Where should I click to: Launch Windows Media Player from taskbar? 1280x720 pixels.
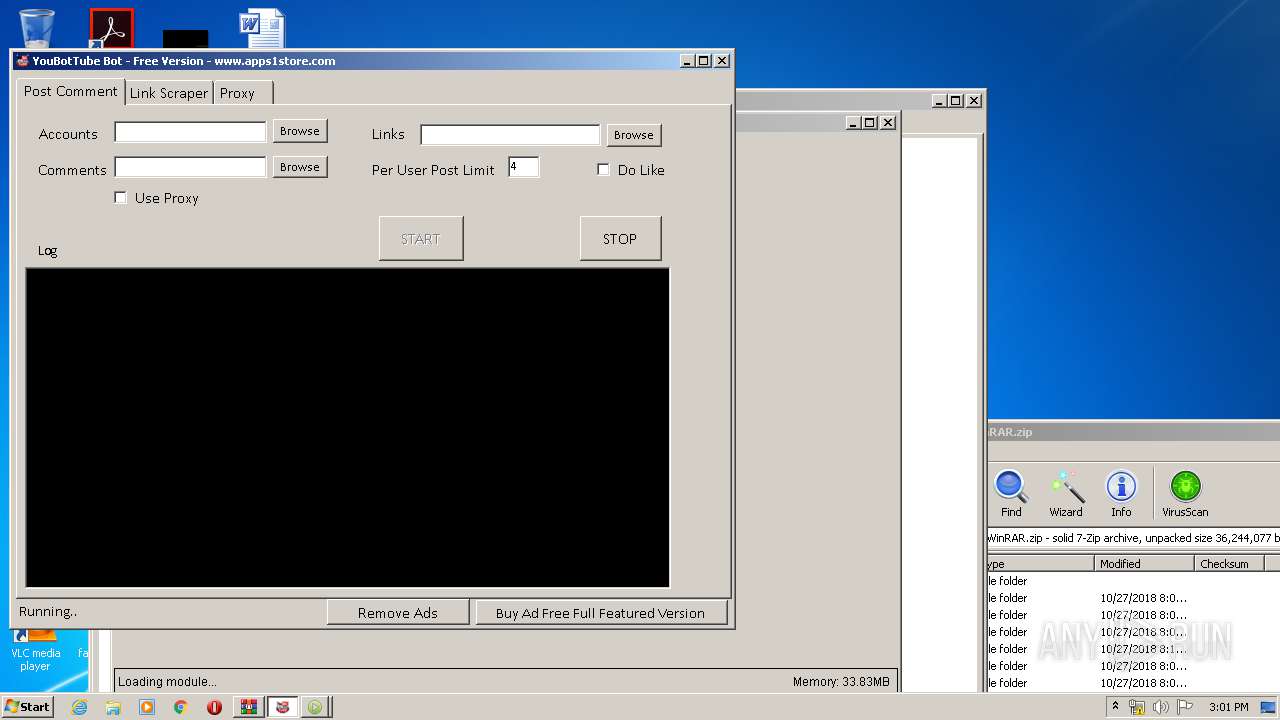(147, 707)
